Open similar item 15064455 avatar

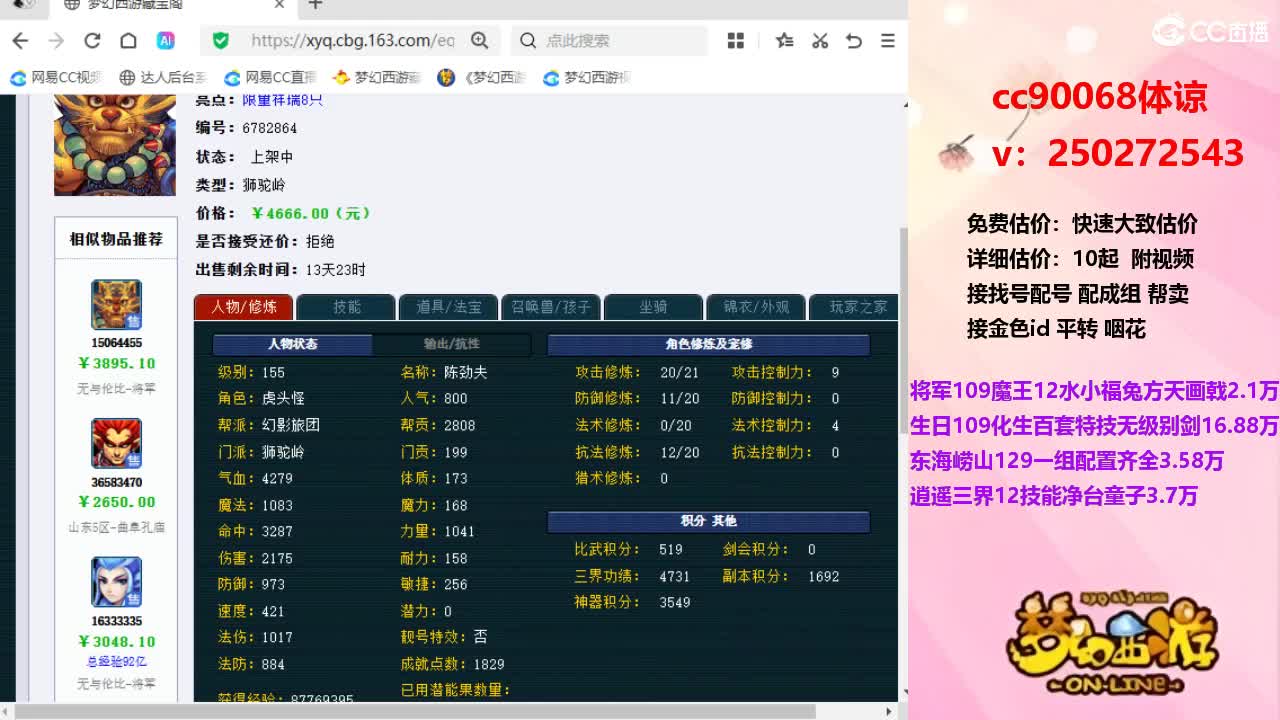117,305
